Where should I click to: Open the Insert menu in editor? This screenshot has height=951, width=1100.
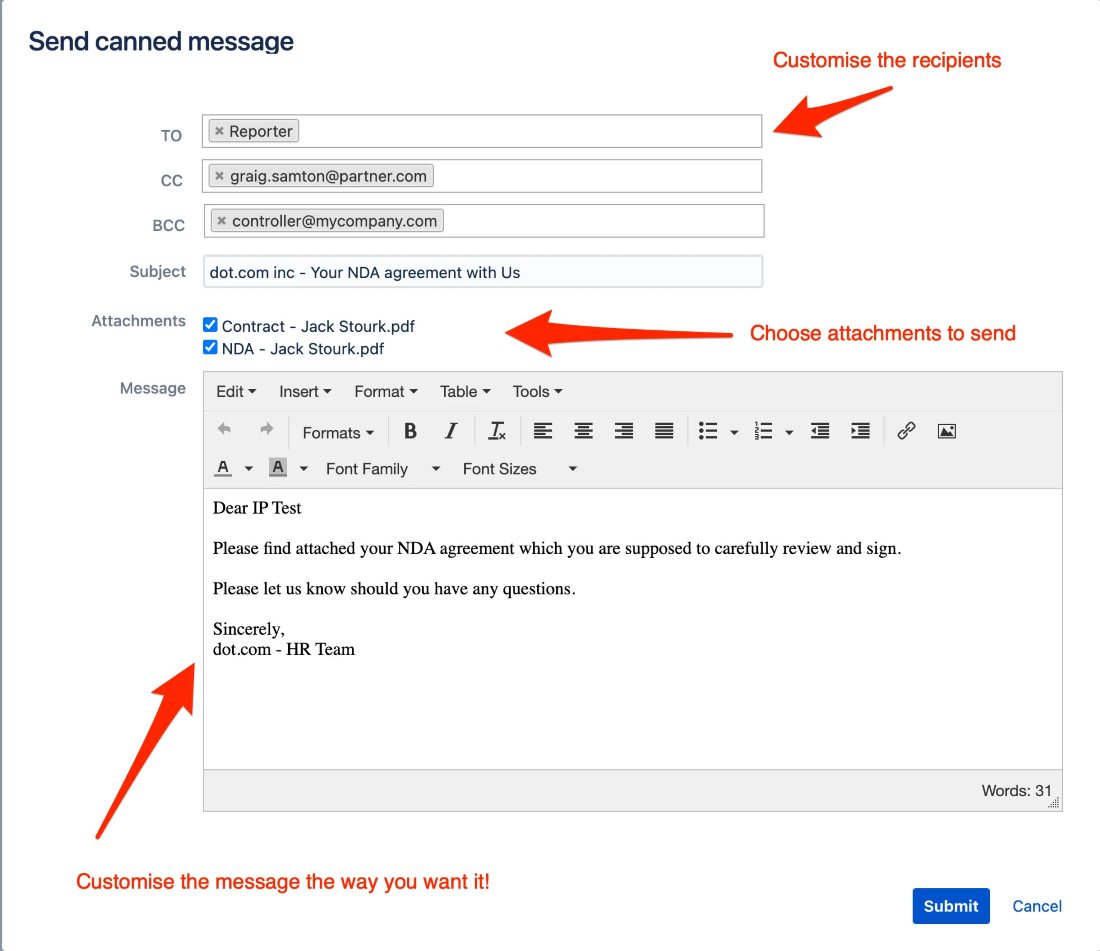[304, 391]
